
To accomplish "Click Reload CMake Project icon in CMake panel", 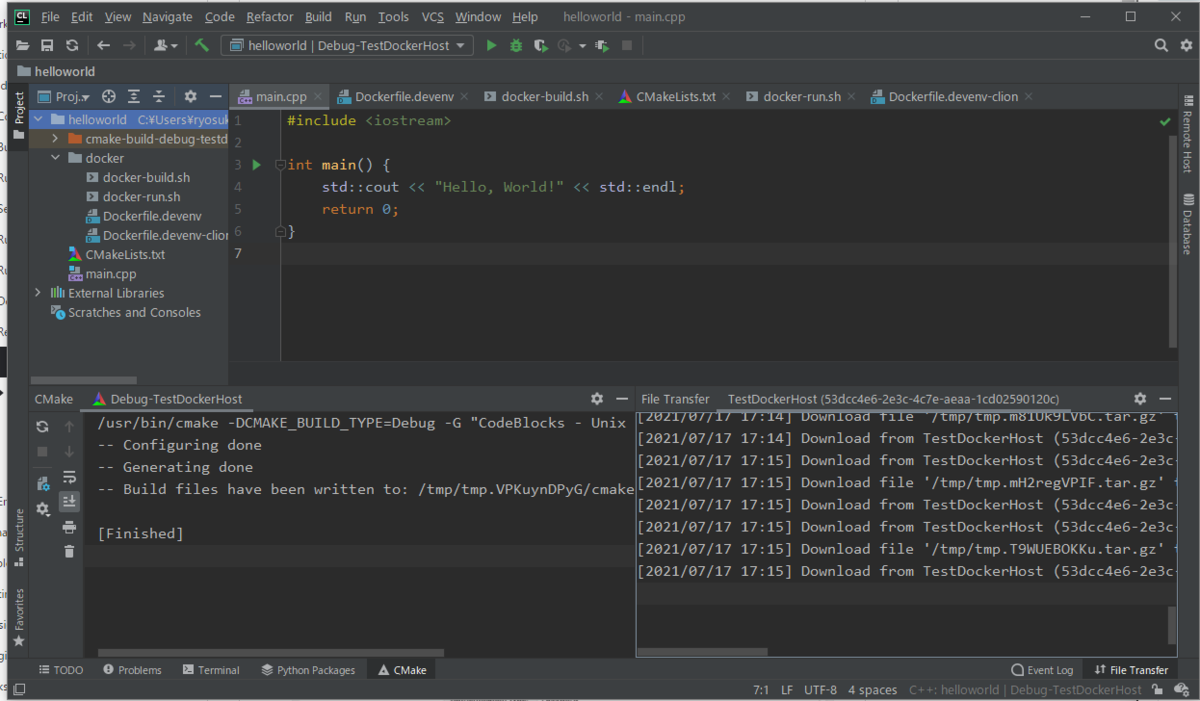I will point(42,426).
